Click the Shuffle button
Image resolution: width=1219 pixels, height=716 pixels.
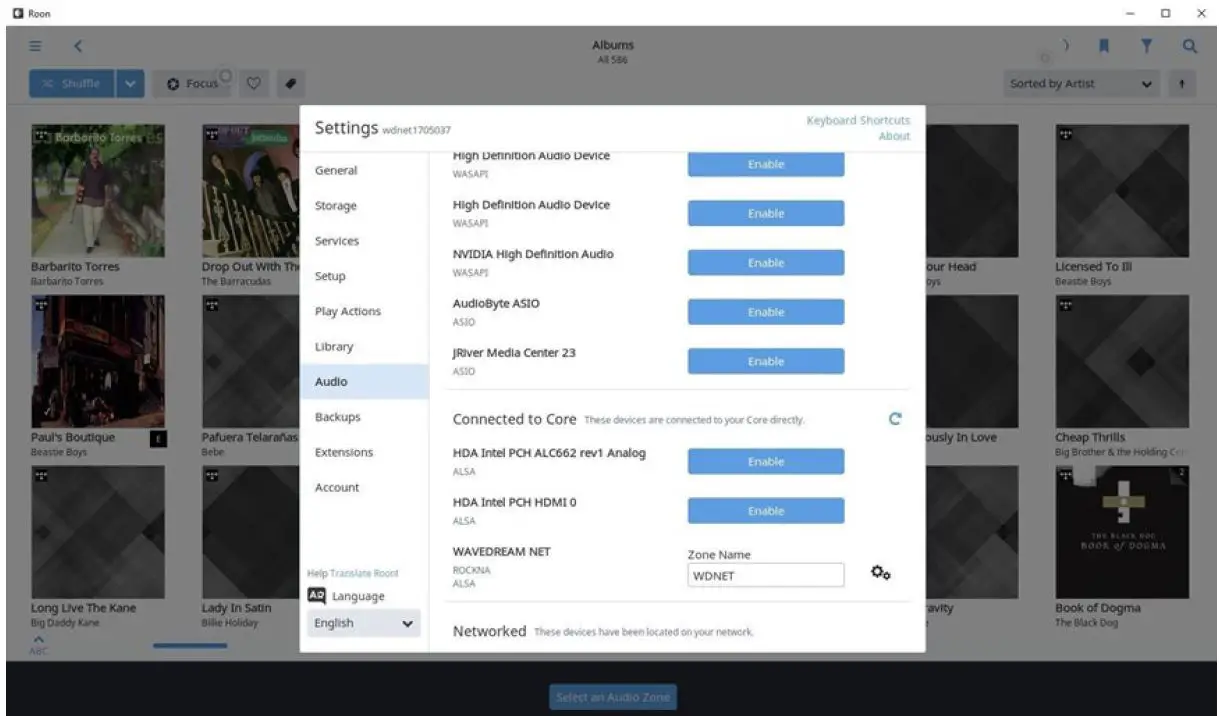tap(72, 83)
